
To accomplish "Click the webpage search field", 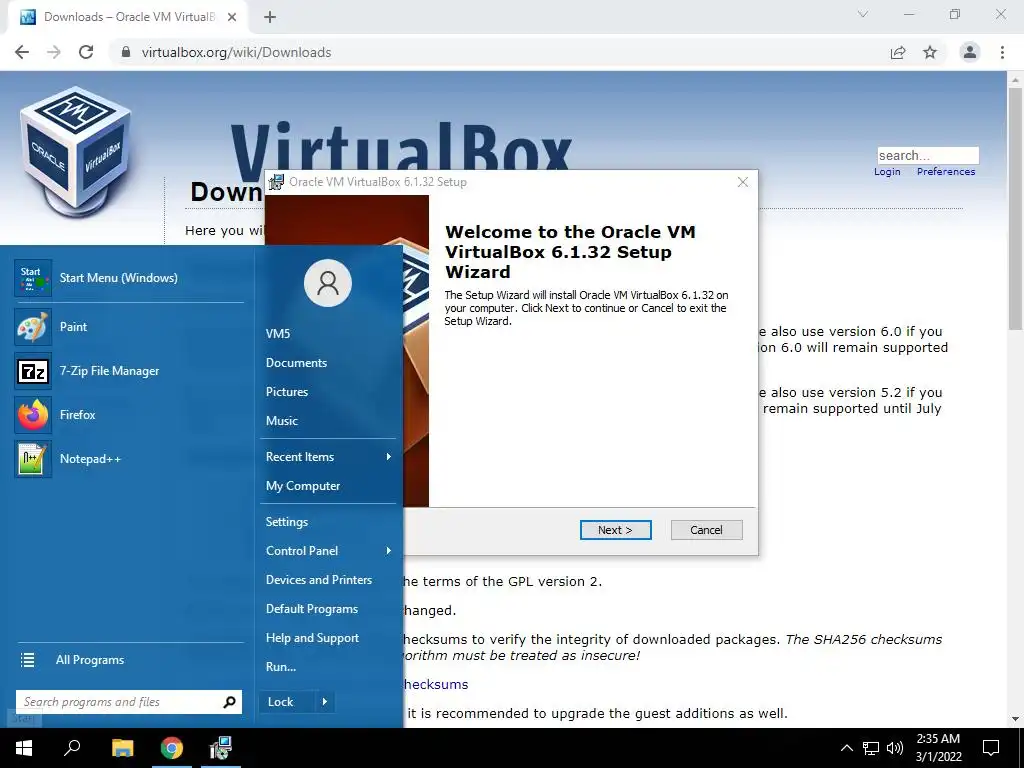I will (x=927, y=155).
